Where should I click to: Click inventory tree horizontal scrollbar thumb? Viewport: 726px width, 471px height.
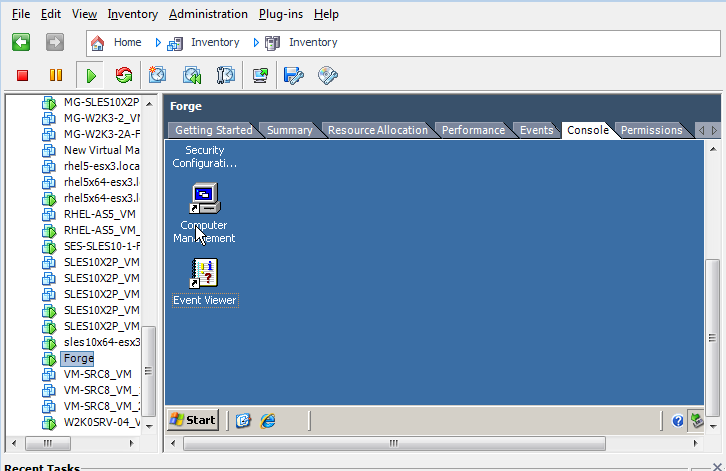point(48,443)
